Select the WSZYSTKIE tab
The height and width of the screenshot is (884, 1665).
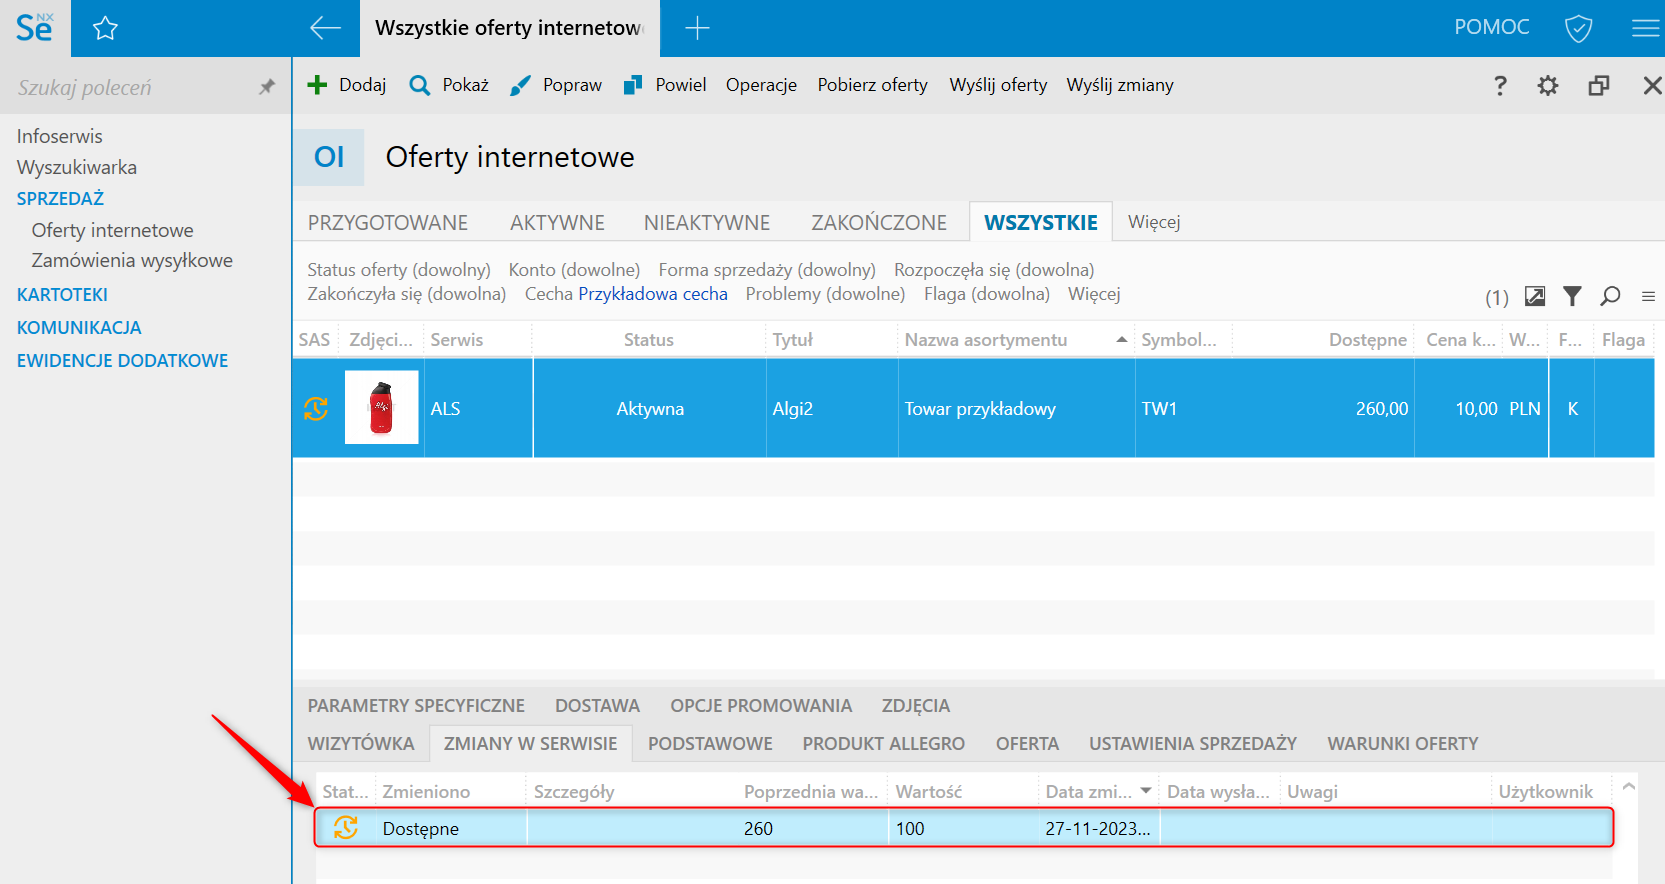pos(1041,222)
